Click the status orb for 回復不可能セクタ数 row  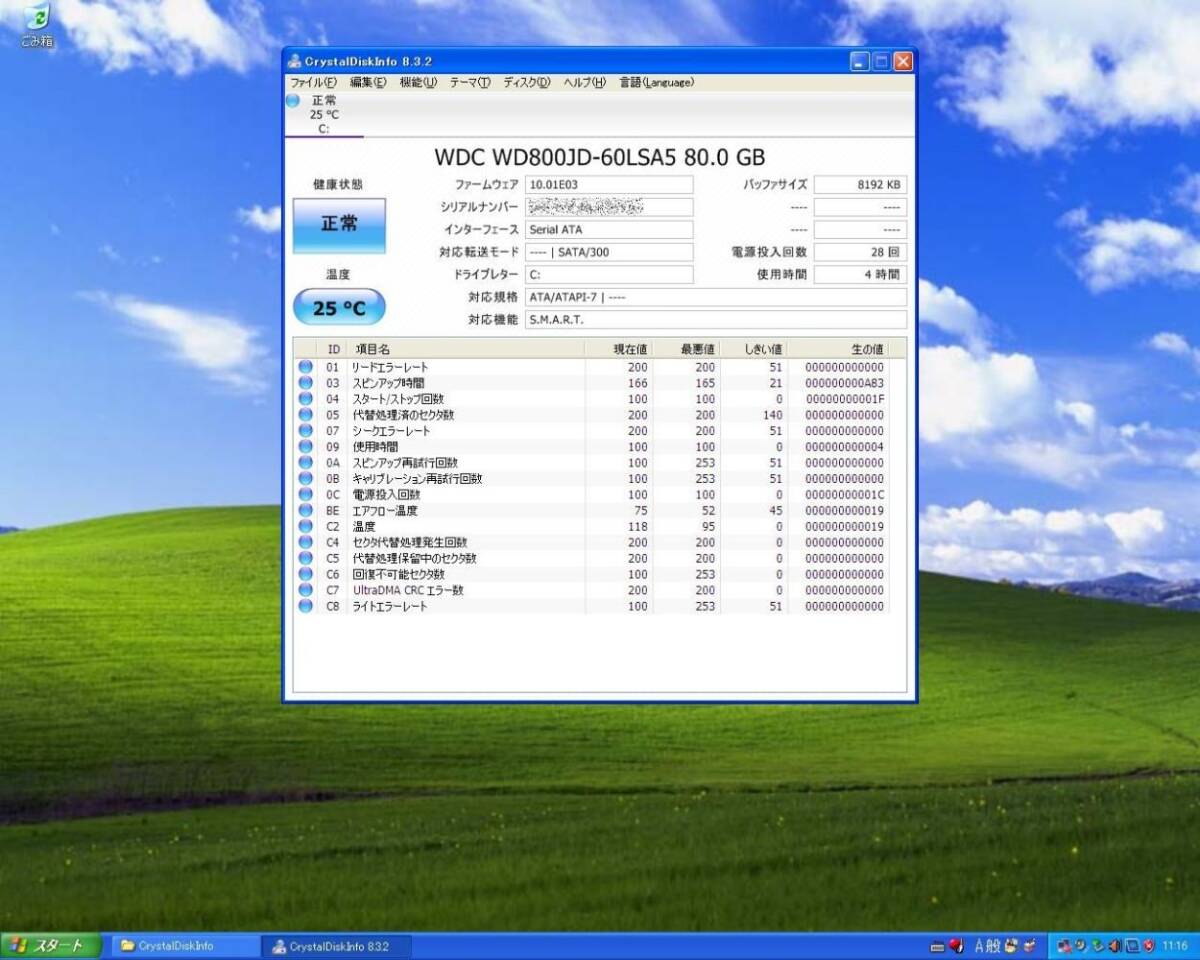305,574
